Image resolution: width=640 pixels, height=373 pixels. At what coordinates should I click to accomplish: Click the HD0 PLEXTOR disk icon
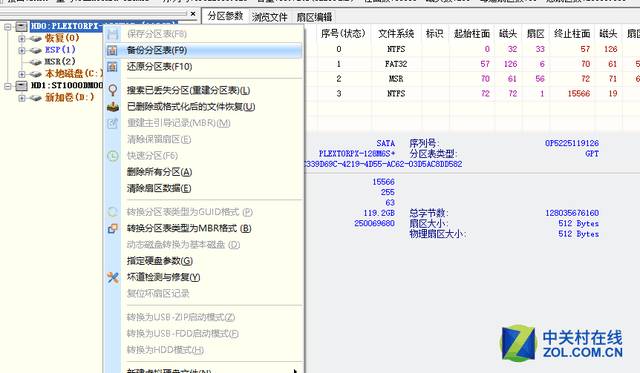point(22,27)
